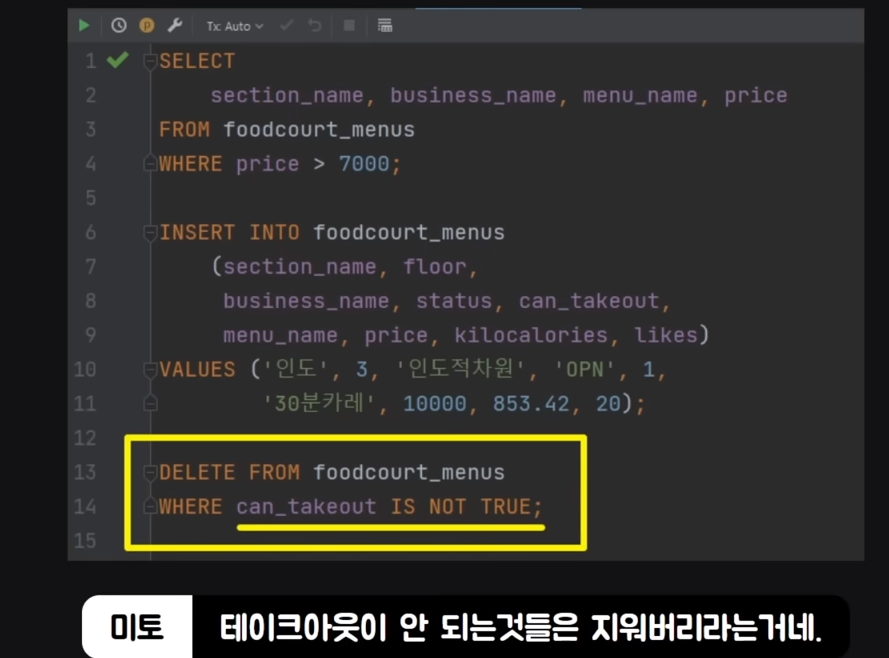
Task: Click the fold end marker on line 4
Action: pyautogui.click(x=150, y=163)
